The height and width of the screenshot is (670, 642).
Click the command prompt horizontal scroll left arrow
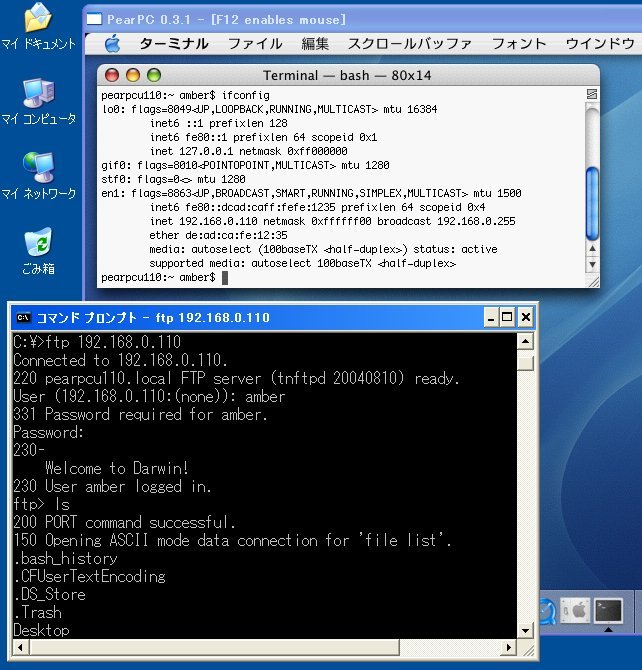(21, 647)
